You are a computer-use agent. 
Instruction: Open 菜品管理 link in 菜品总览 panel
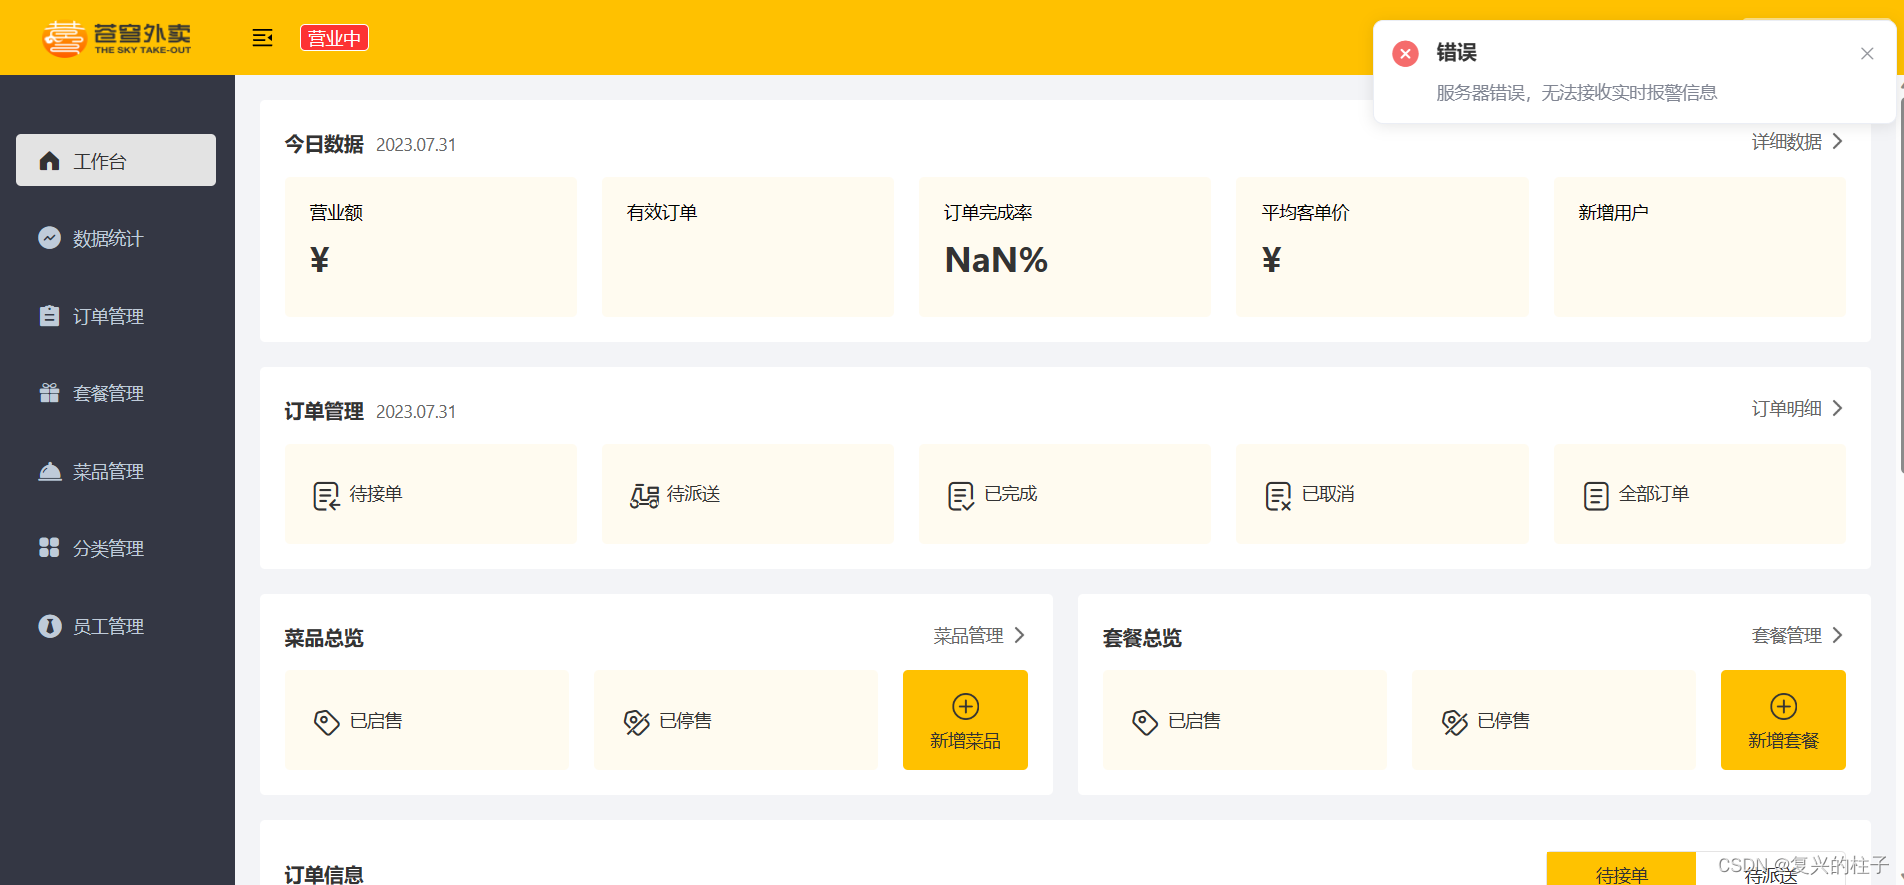pyautogui.click(x=968, y=636)
